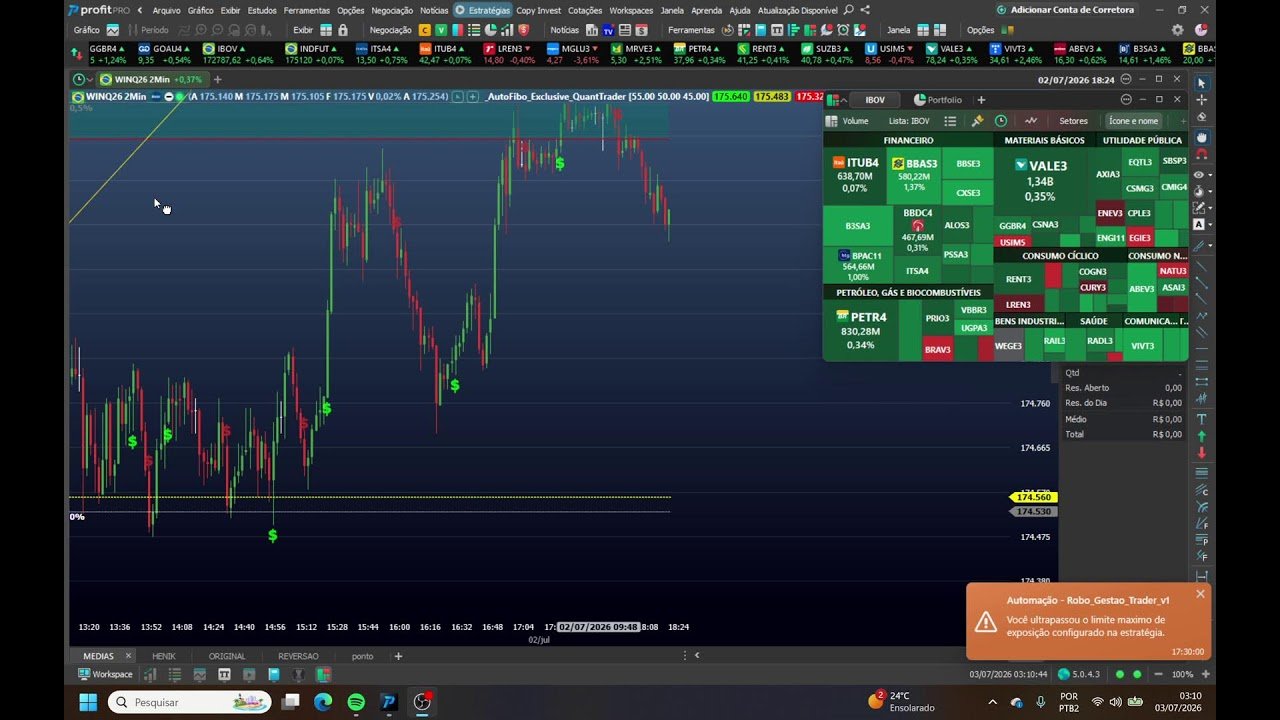Click the Workspace button in status bar

[105, 675]
